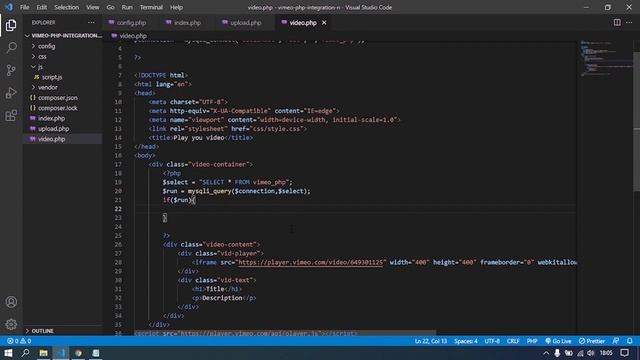Open the Extensions view icon

coord(11,116)
